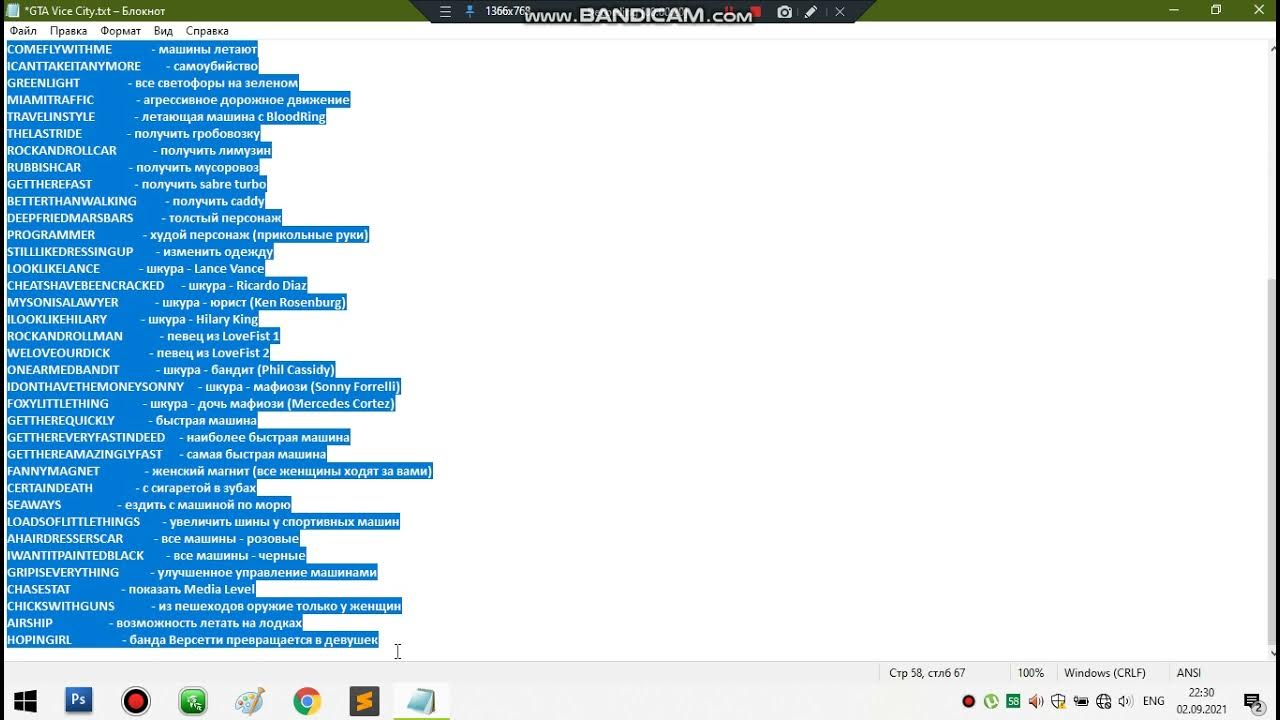
Task: Click the red recording tray icon
Action: tap(968, 701)
